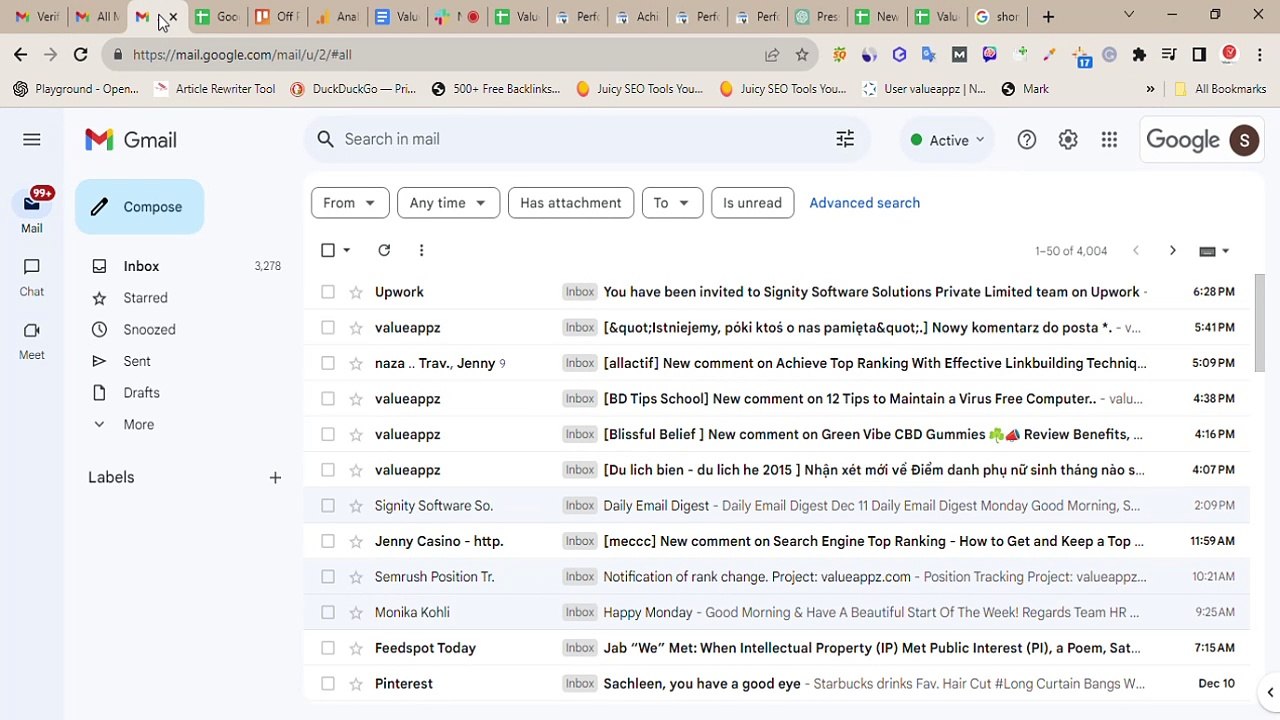Click the search options filter icon
The image size is (1280, 720).
(x=845, y=139)
